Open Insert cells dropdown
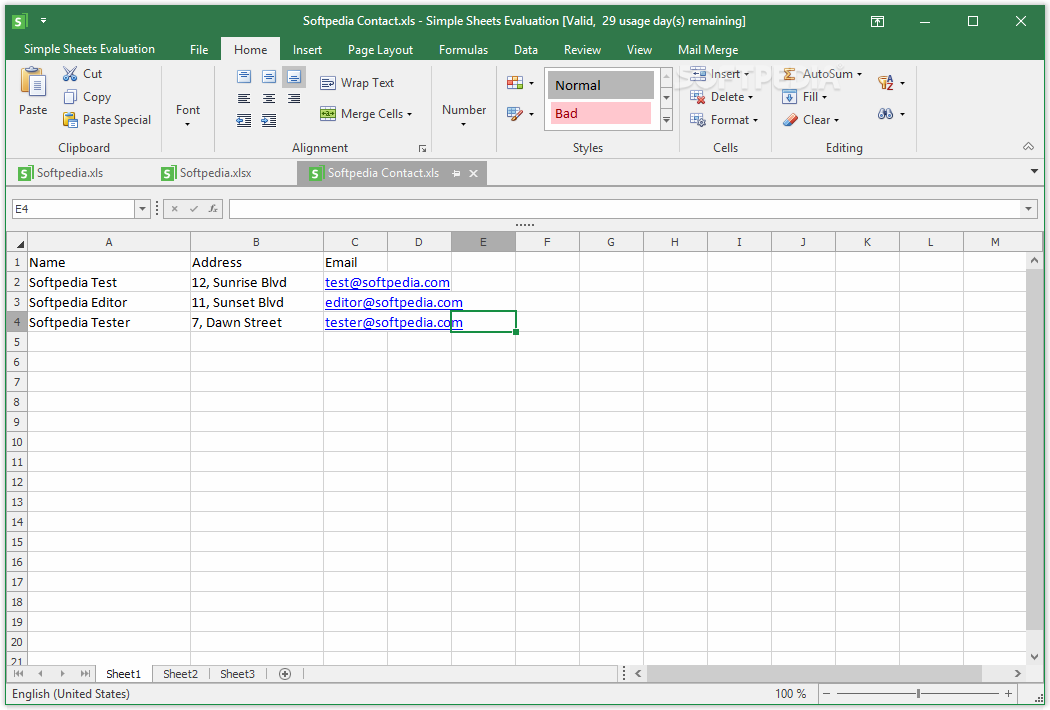Viewport: 1050px width, 710px height. click(720, 74)
